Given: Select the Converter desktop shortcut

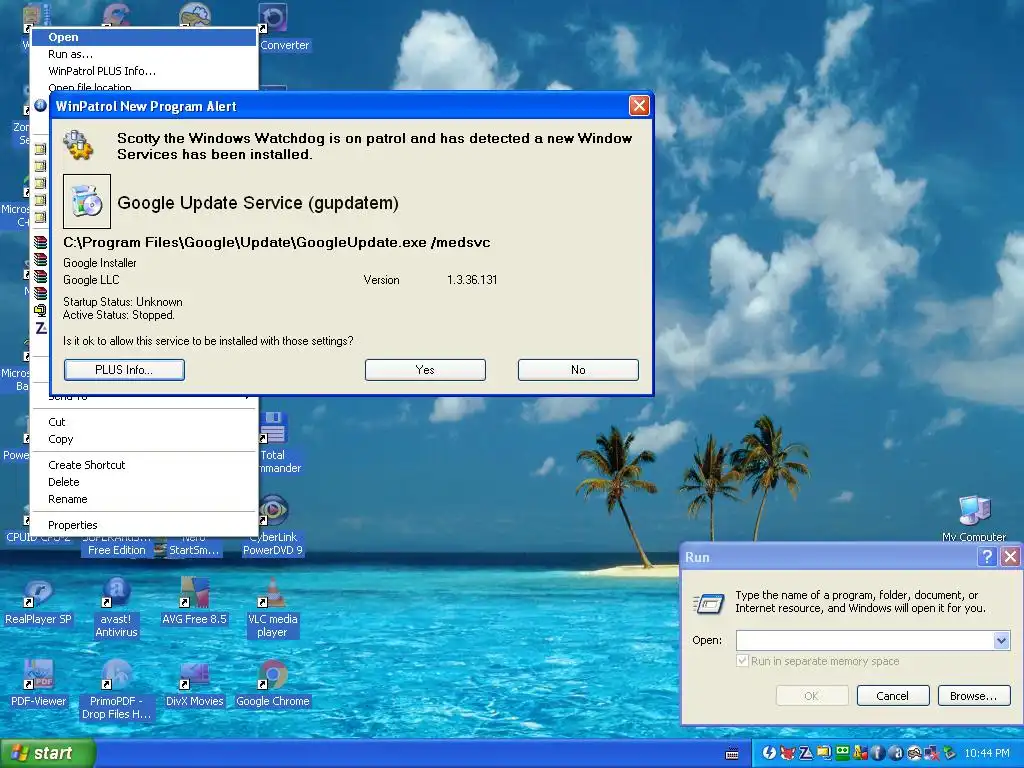Looking at the screenshot, I should click(274, 26).
